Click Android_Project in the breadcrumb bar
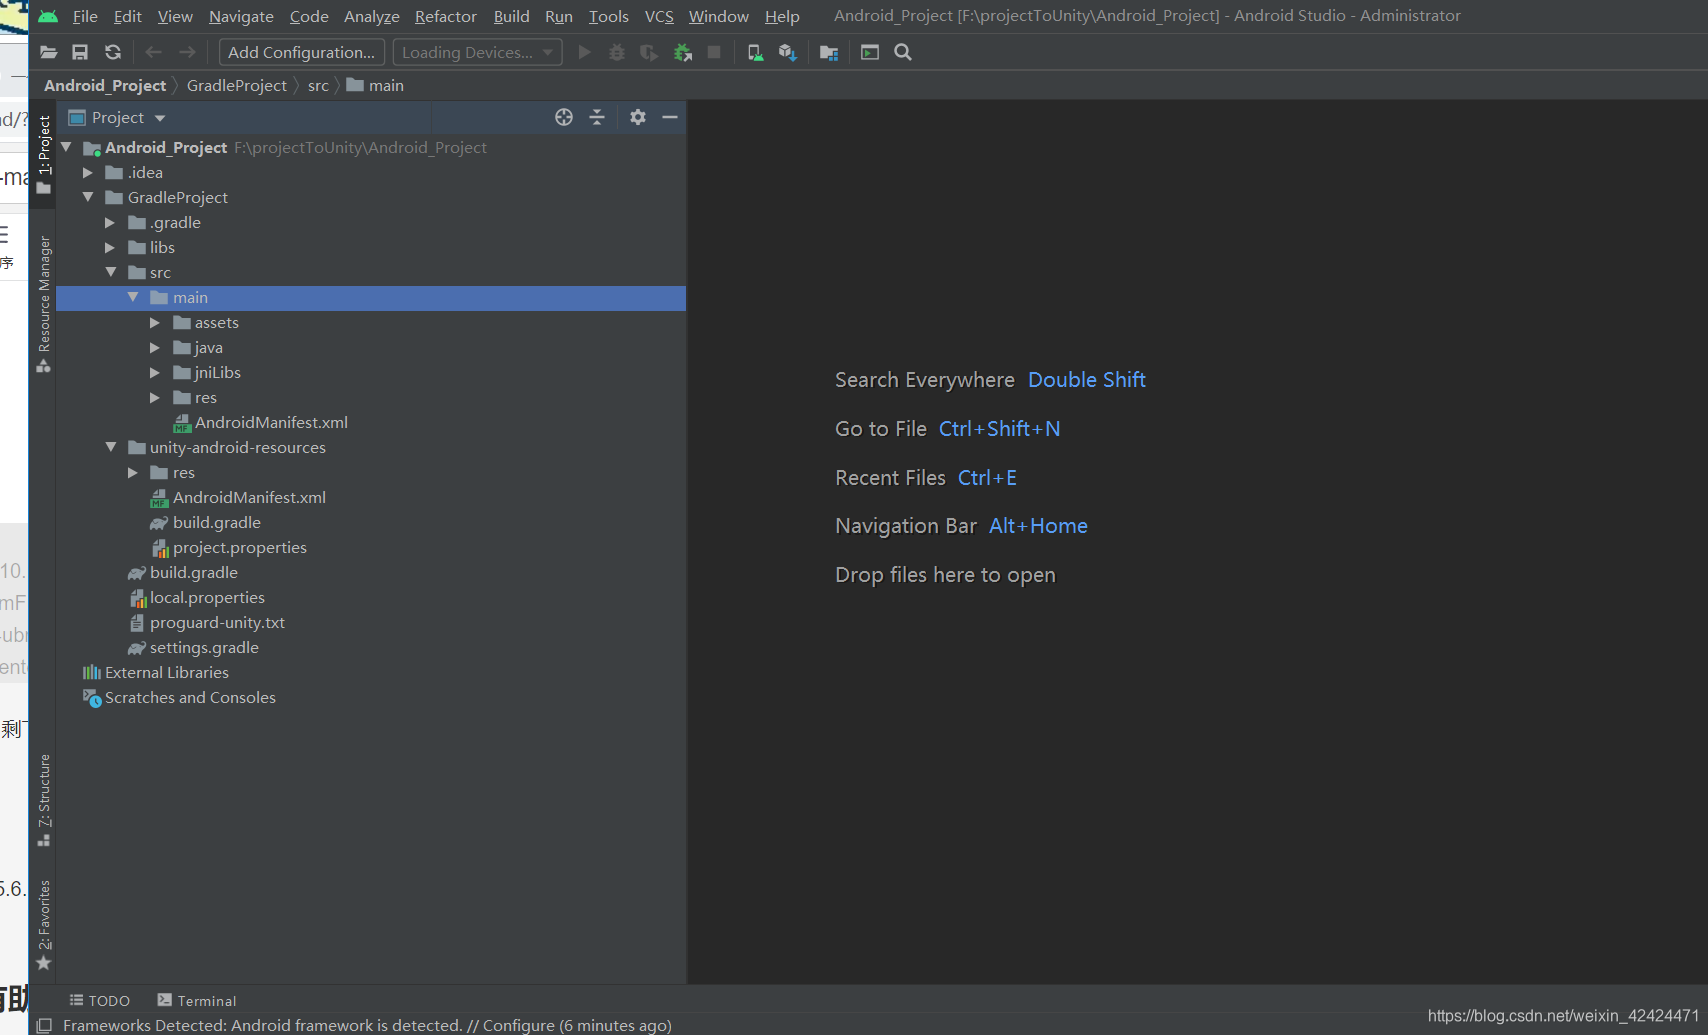The width and height of the screenshot is (1708, 1035). pos(105,85)
